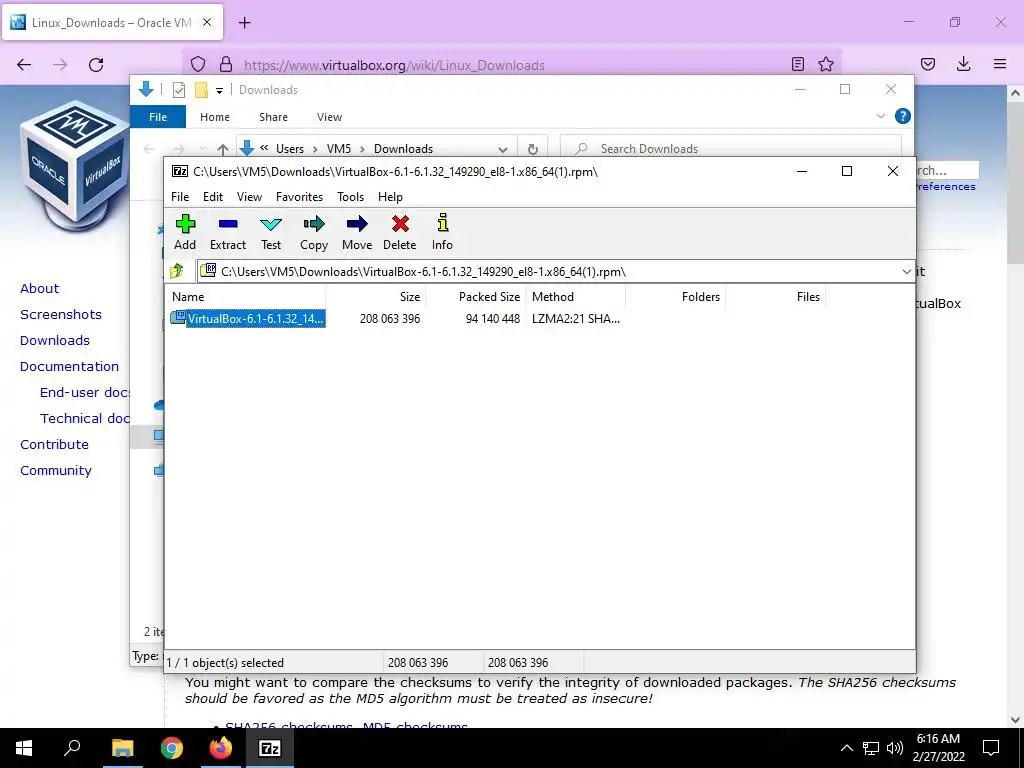This screenshot has height=768, width=1024.
Task: Sort by Method column header
Action: tap(552, 296)
